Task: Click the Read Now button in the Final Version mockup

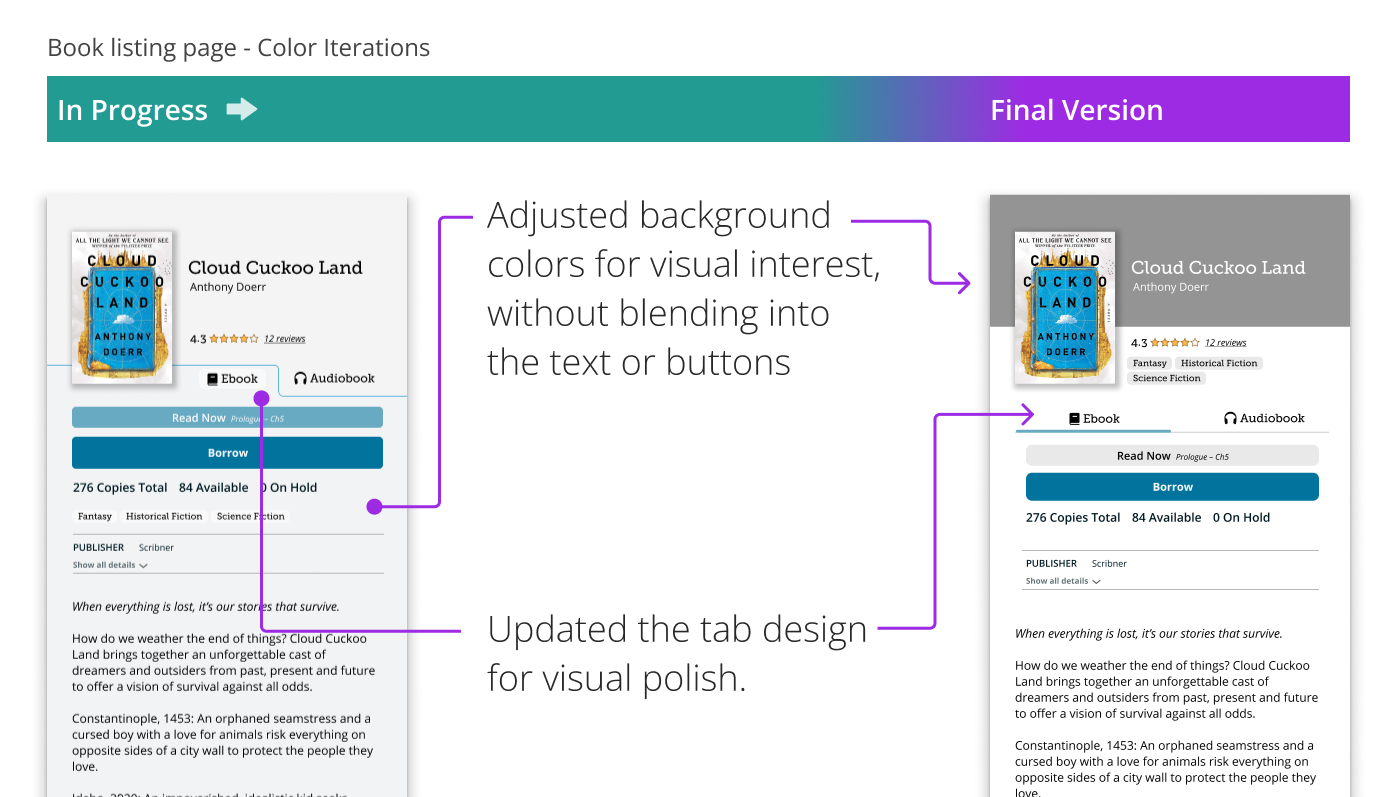Action: point(1172,456)
